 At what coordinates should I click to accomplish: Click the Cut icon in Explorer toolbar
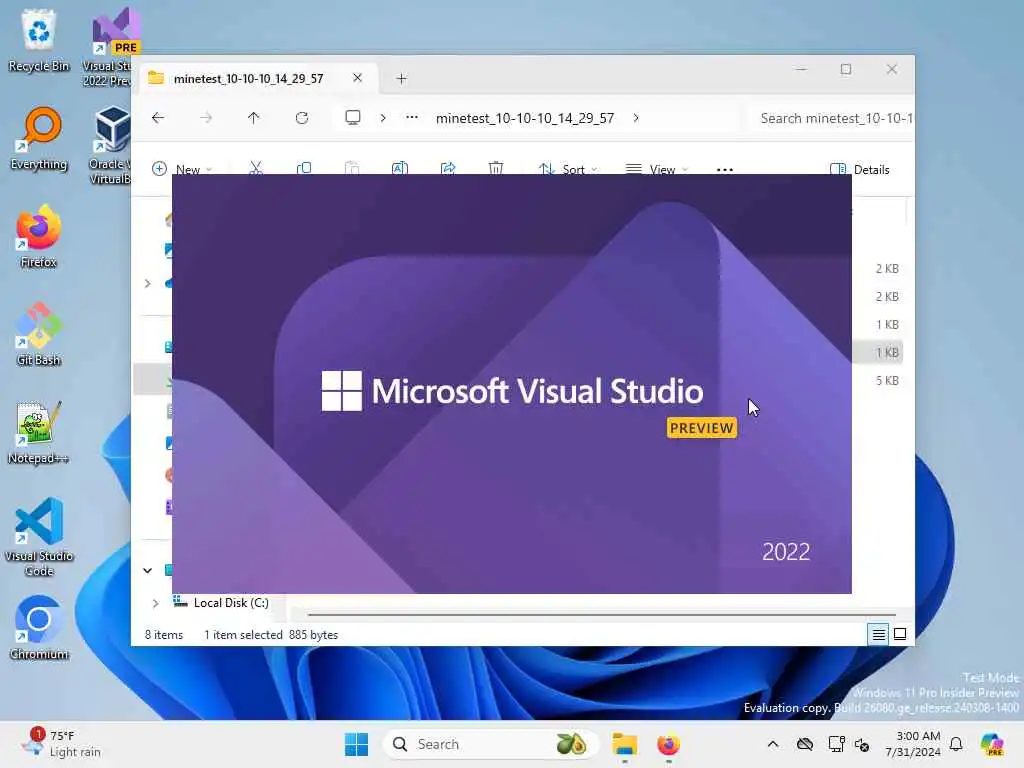pyautogui.click(x=256, y=168)
